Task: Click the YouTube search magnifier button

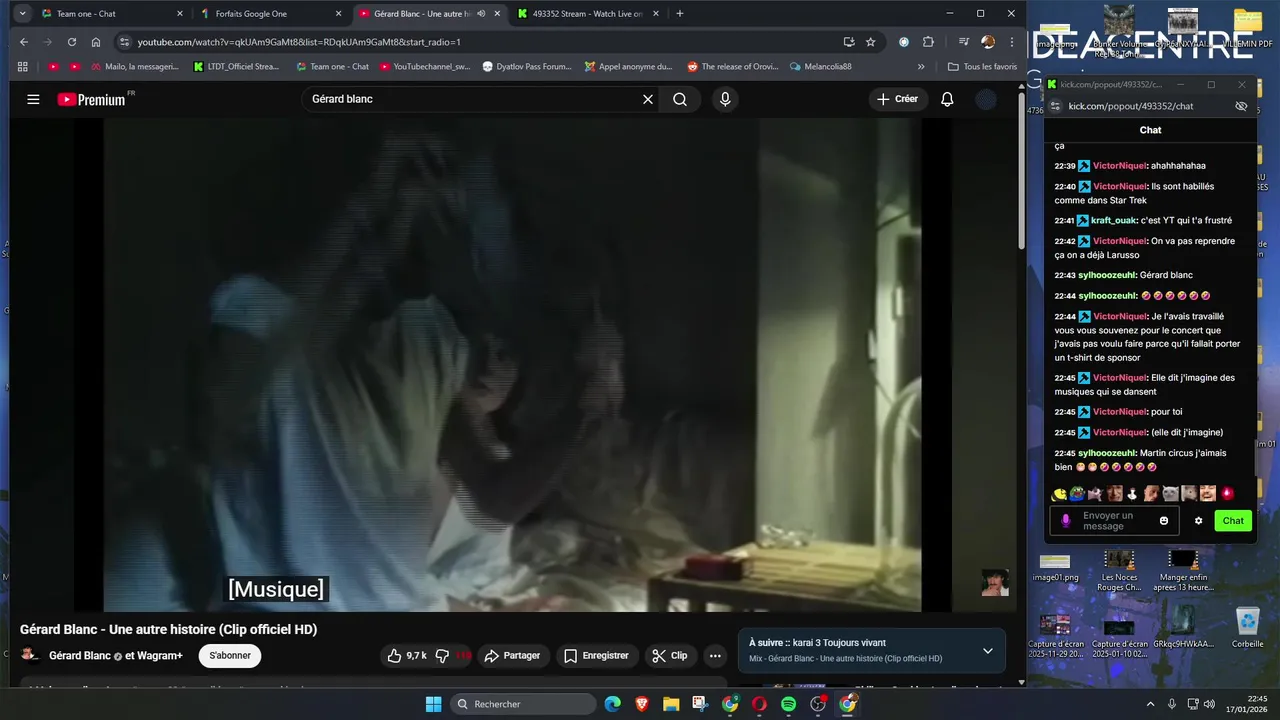Action: click(x=680, y=99)
